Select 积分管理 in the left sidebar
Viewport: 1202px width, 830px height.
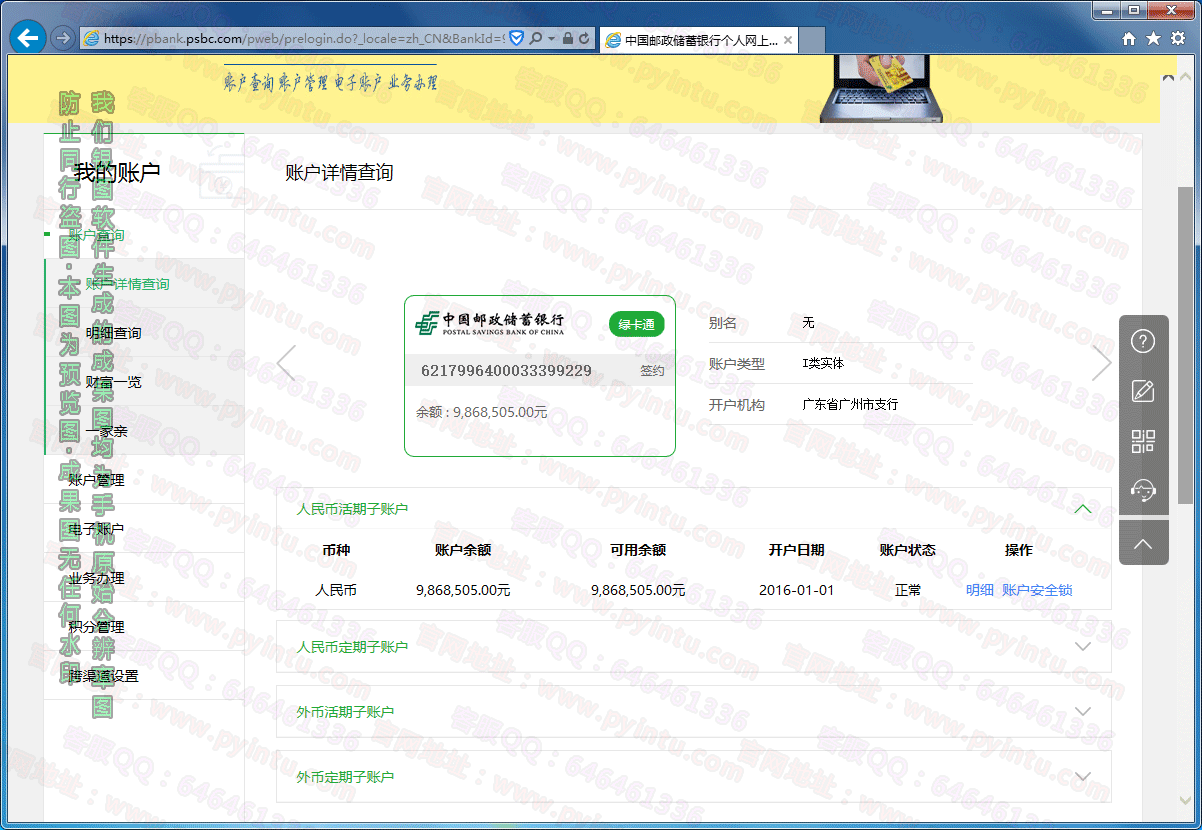[x=97, y=627]
